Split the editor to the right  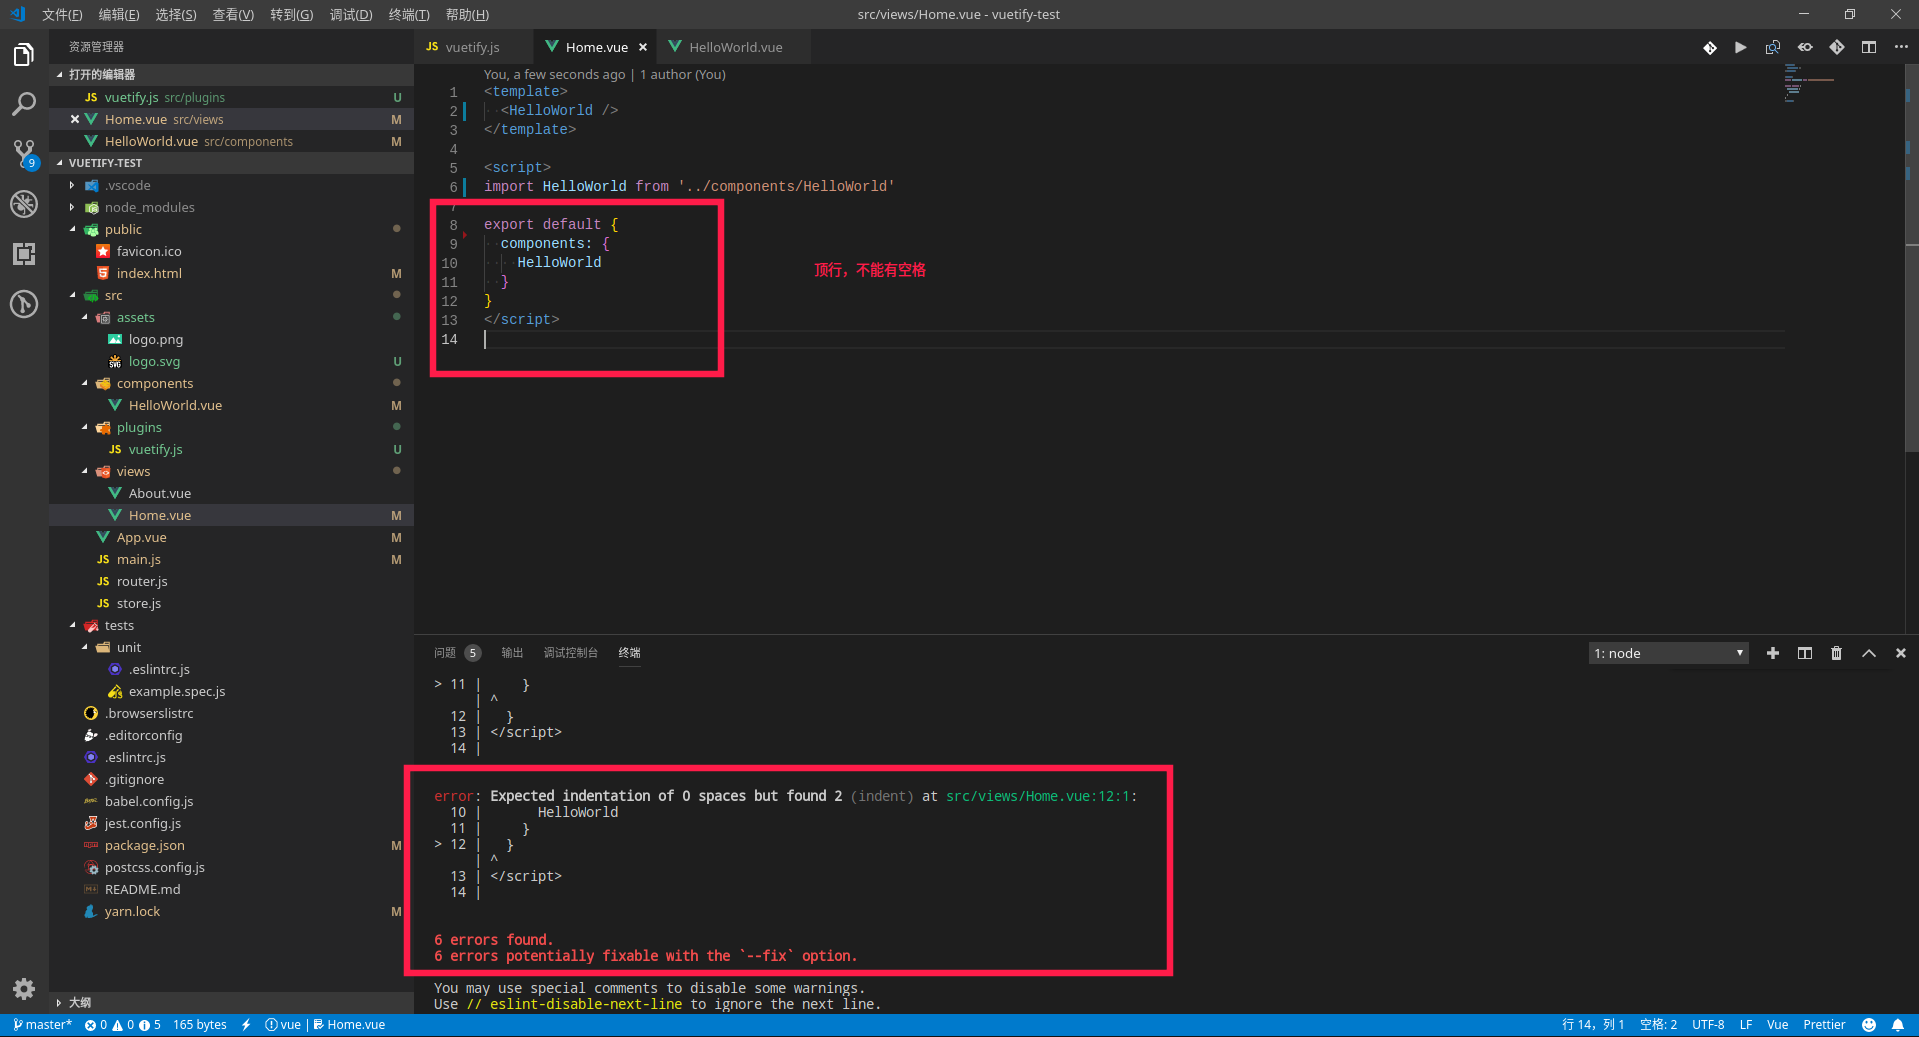[x=1869, y=47]
